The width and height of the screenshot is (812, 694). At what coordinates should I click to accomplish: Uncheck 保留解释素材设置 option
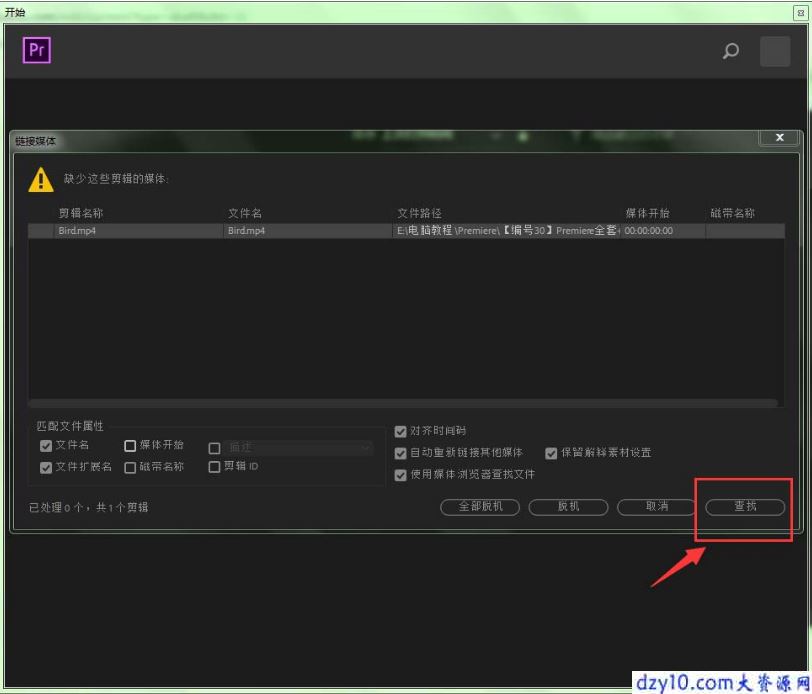(x=551, y=453)
